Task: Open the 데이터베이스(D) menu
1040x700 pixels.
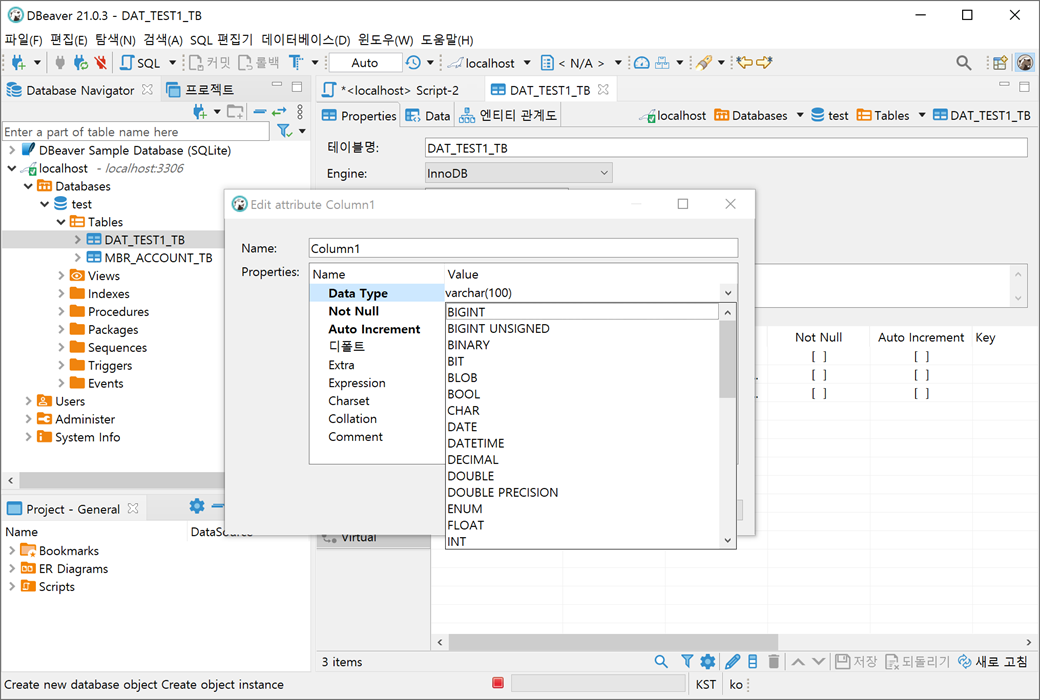Action: 306,40
